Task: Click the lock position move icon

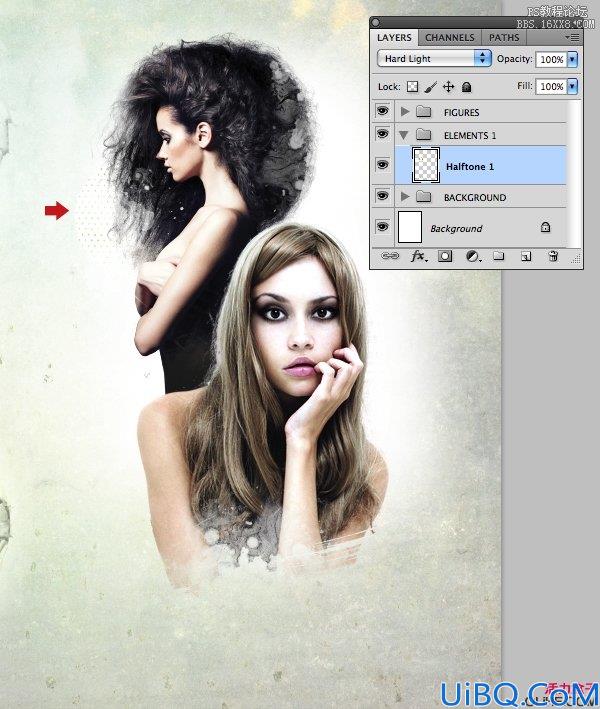Action: point(448,86)
